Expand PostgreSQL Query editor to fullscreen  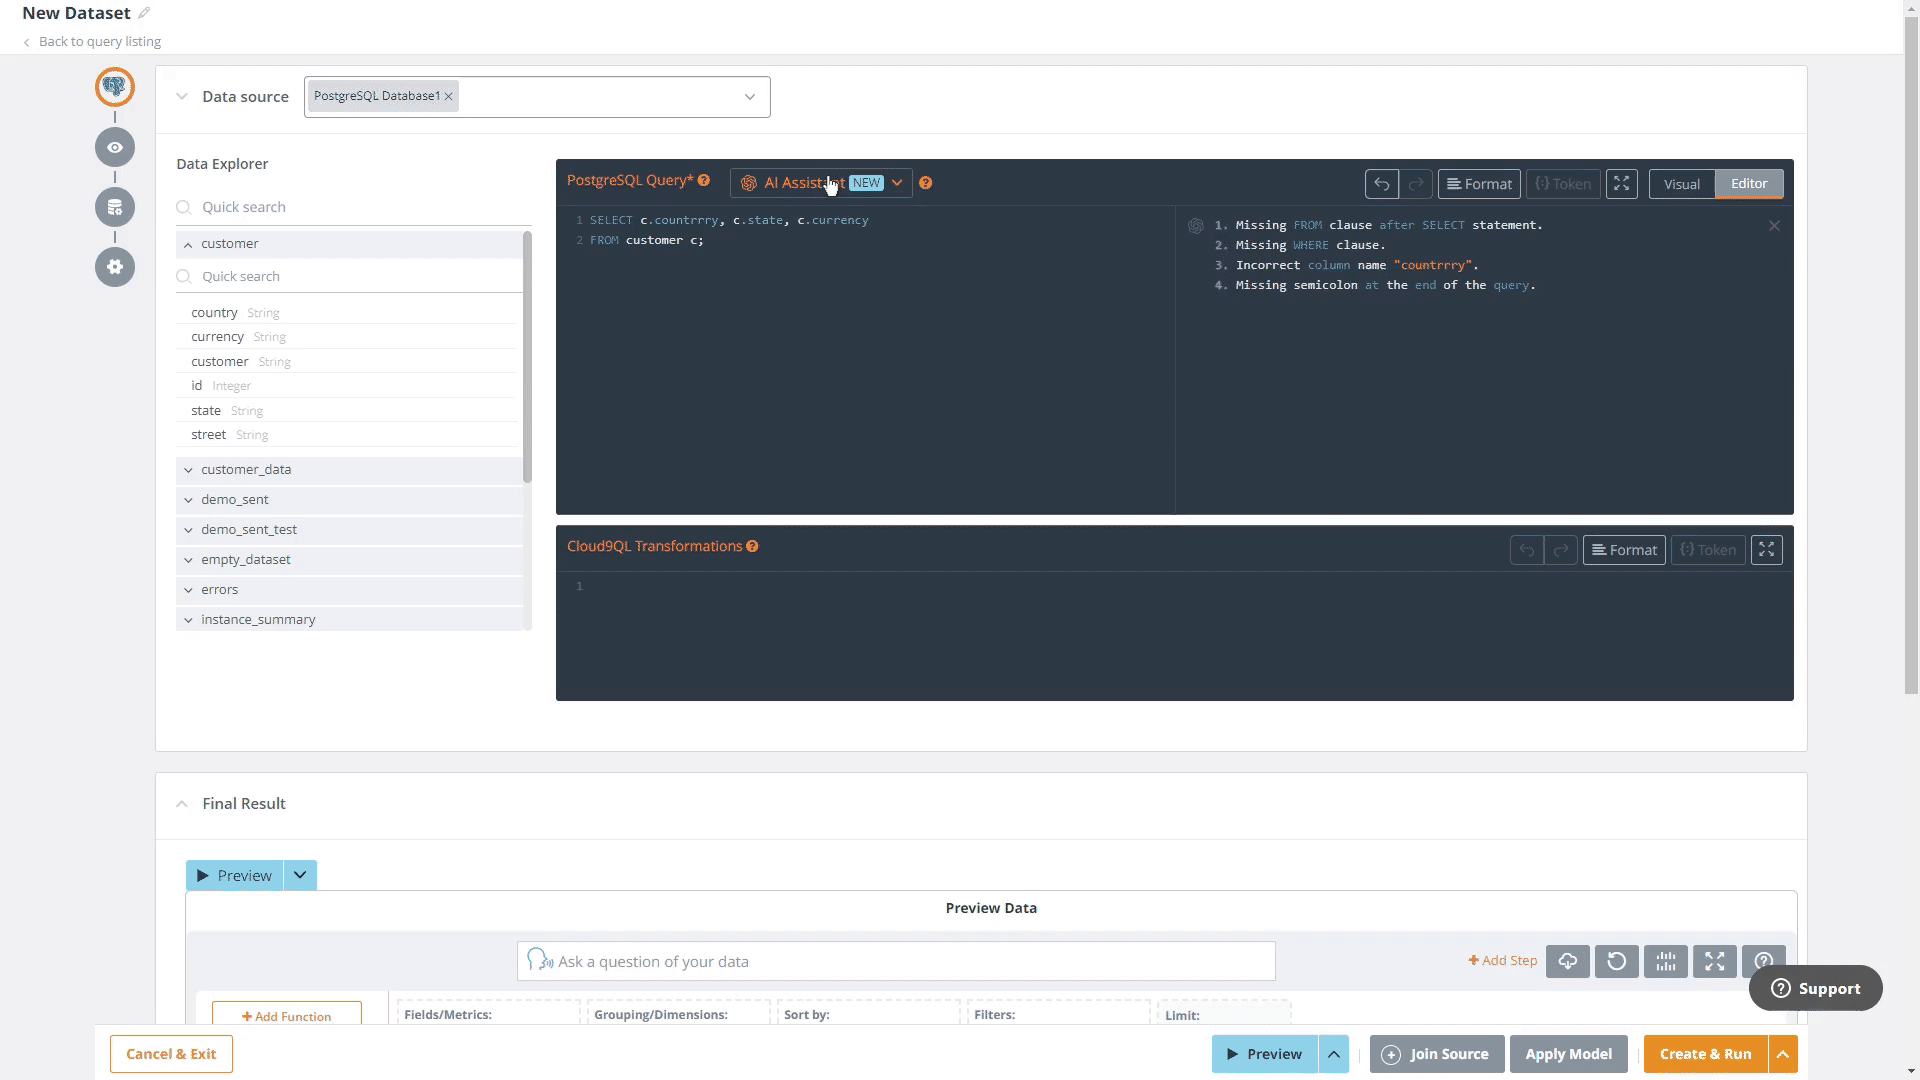click(x=1621, y=184)
